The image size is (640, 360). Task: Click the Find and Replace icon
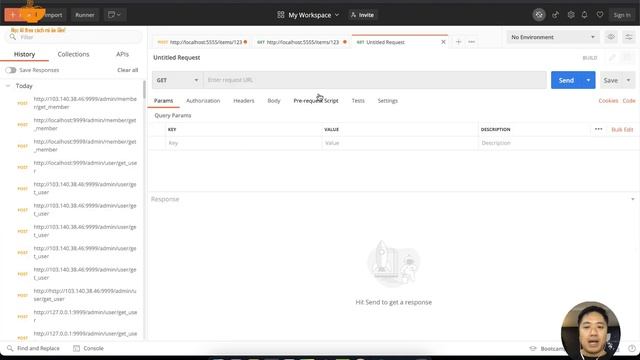(x=10, y=348)
